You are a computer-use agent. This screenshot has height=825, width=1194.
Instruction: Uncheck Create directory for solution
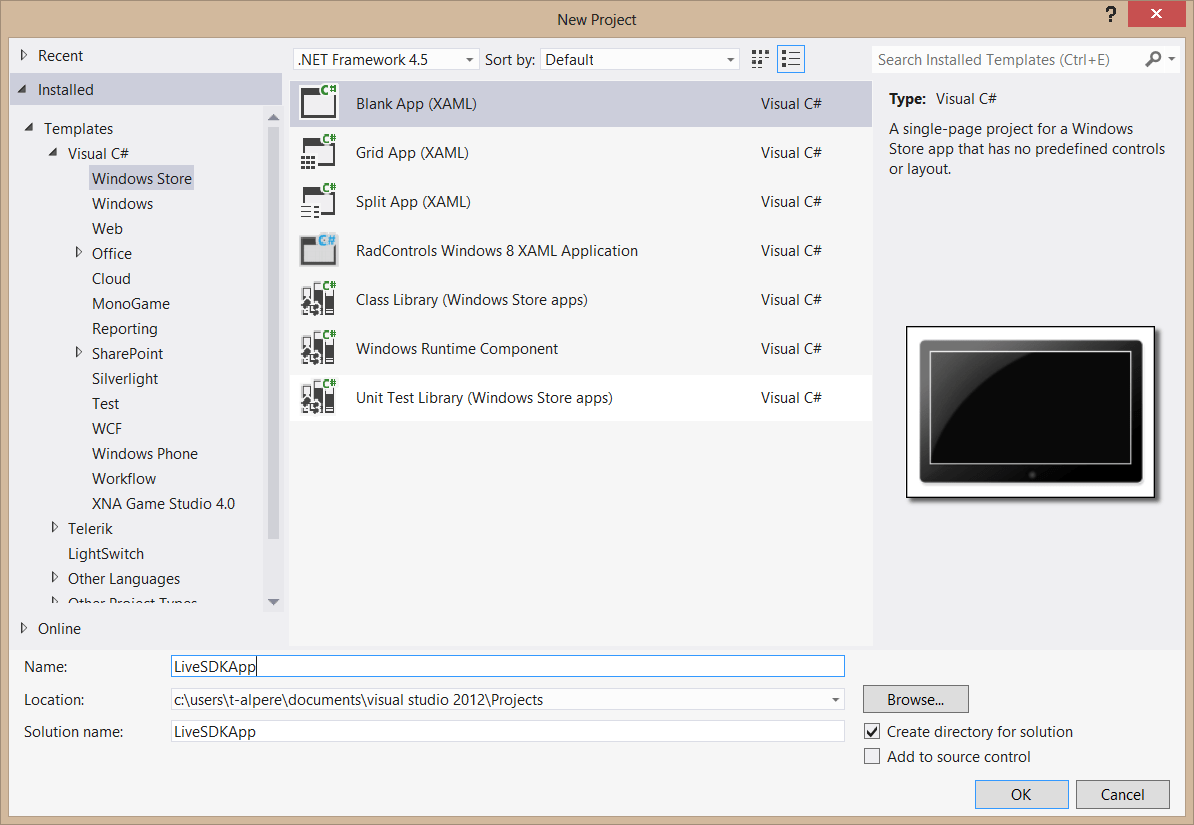[872, 732]
